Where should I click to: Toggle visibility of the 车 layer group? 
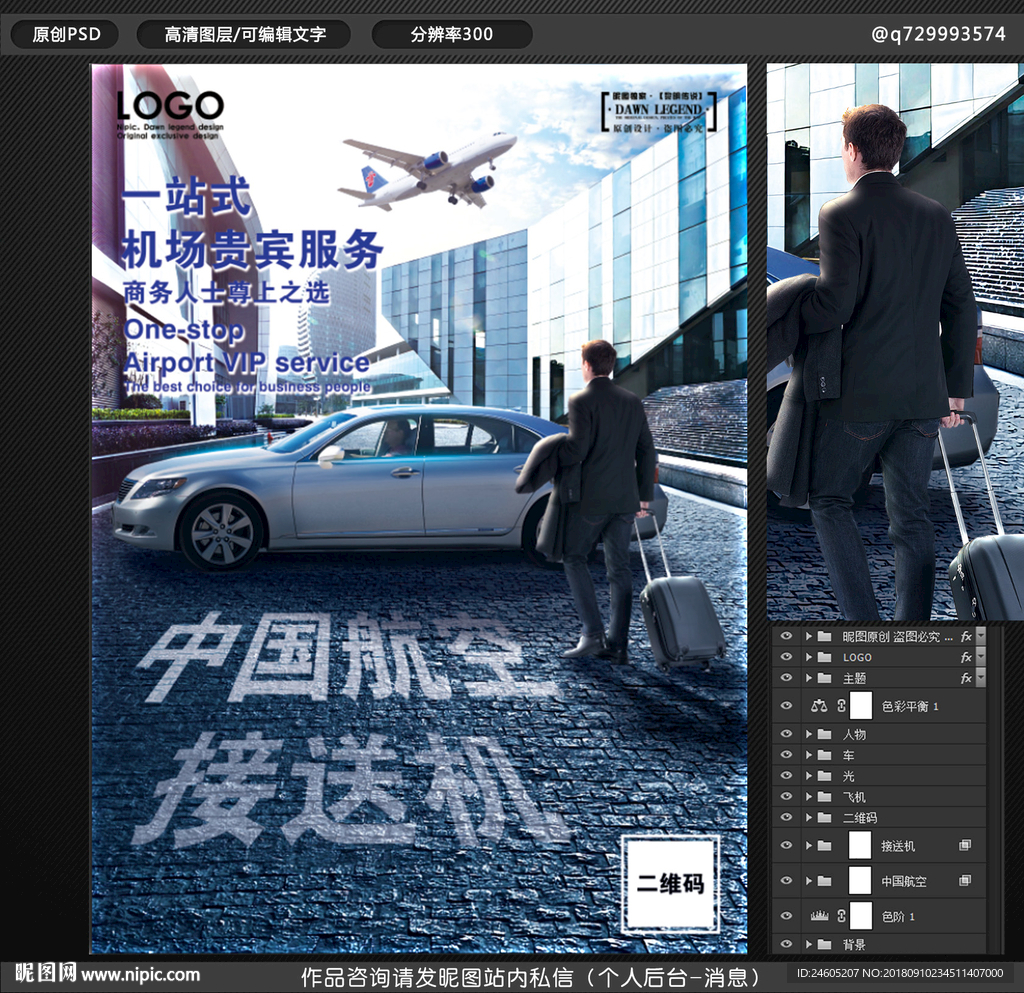point(786,755)
